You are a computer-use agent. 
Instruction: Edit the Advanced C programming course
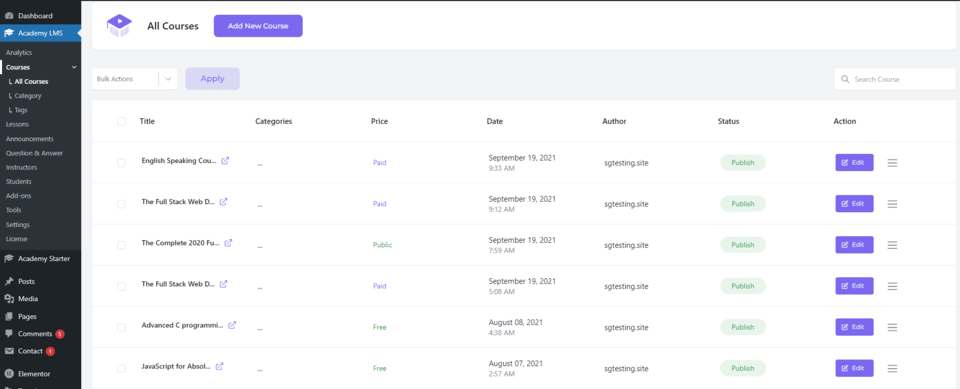tap(854, 327)
